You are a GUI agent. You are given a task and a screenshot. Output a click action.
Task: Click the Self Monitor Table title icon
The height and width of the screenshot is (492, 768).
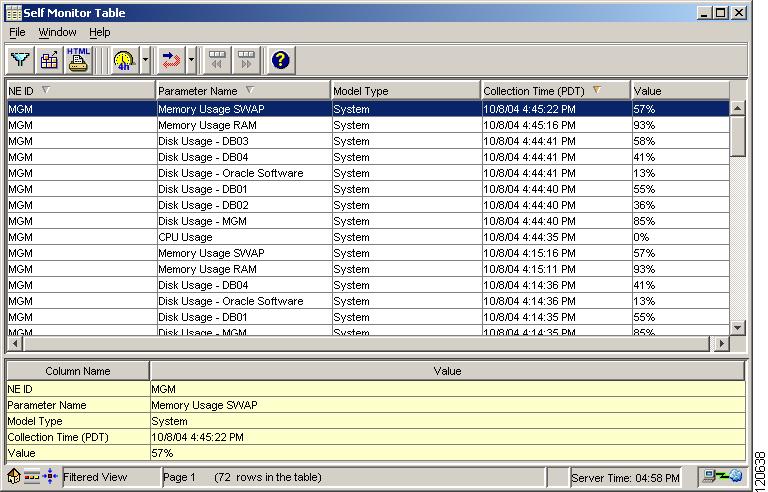(x=13, y=13)
